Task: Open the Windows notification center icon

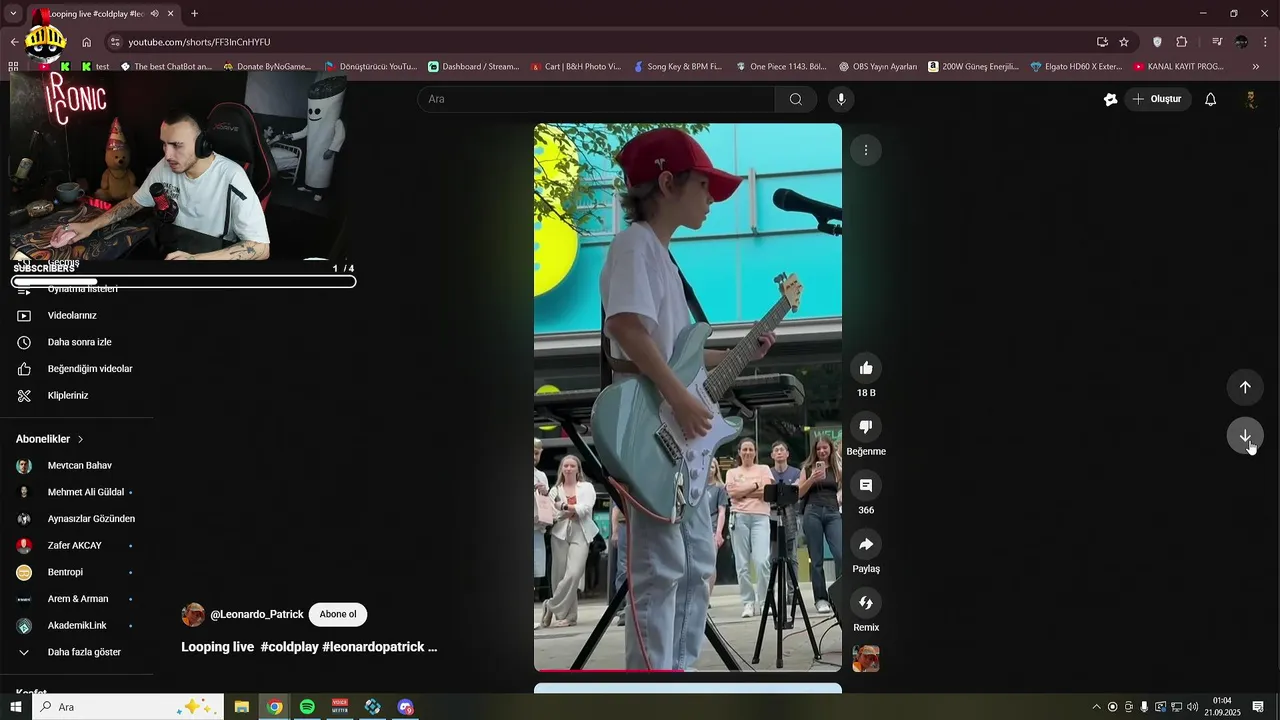Action: pyautogui.click(x=1258, y=707)
